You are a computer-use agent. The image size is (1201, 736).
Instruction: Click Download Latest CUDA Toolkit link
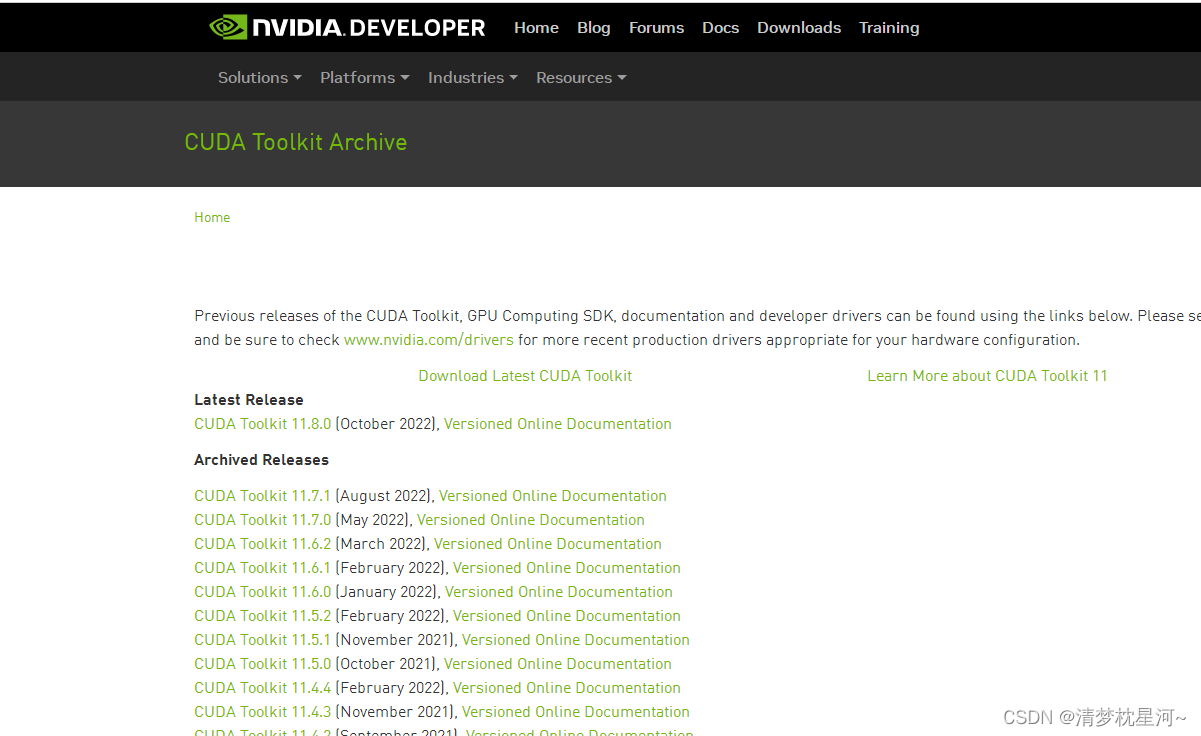[525, 376]
